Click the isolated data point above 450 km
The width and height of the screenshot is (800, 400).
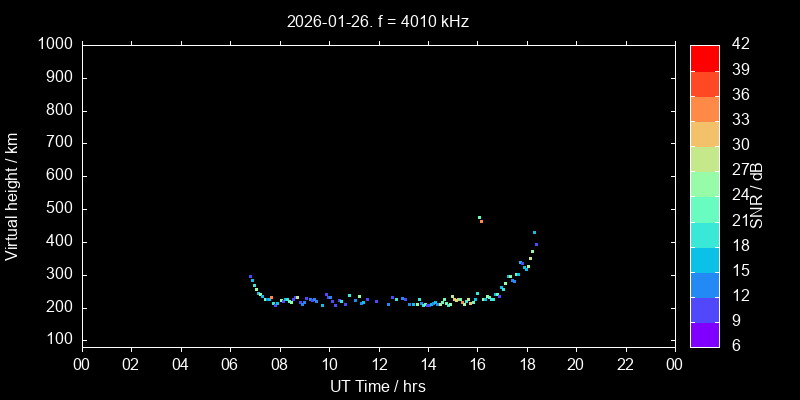click(480, 219)
